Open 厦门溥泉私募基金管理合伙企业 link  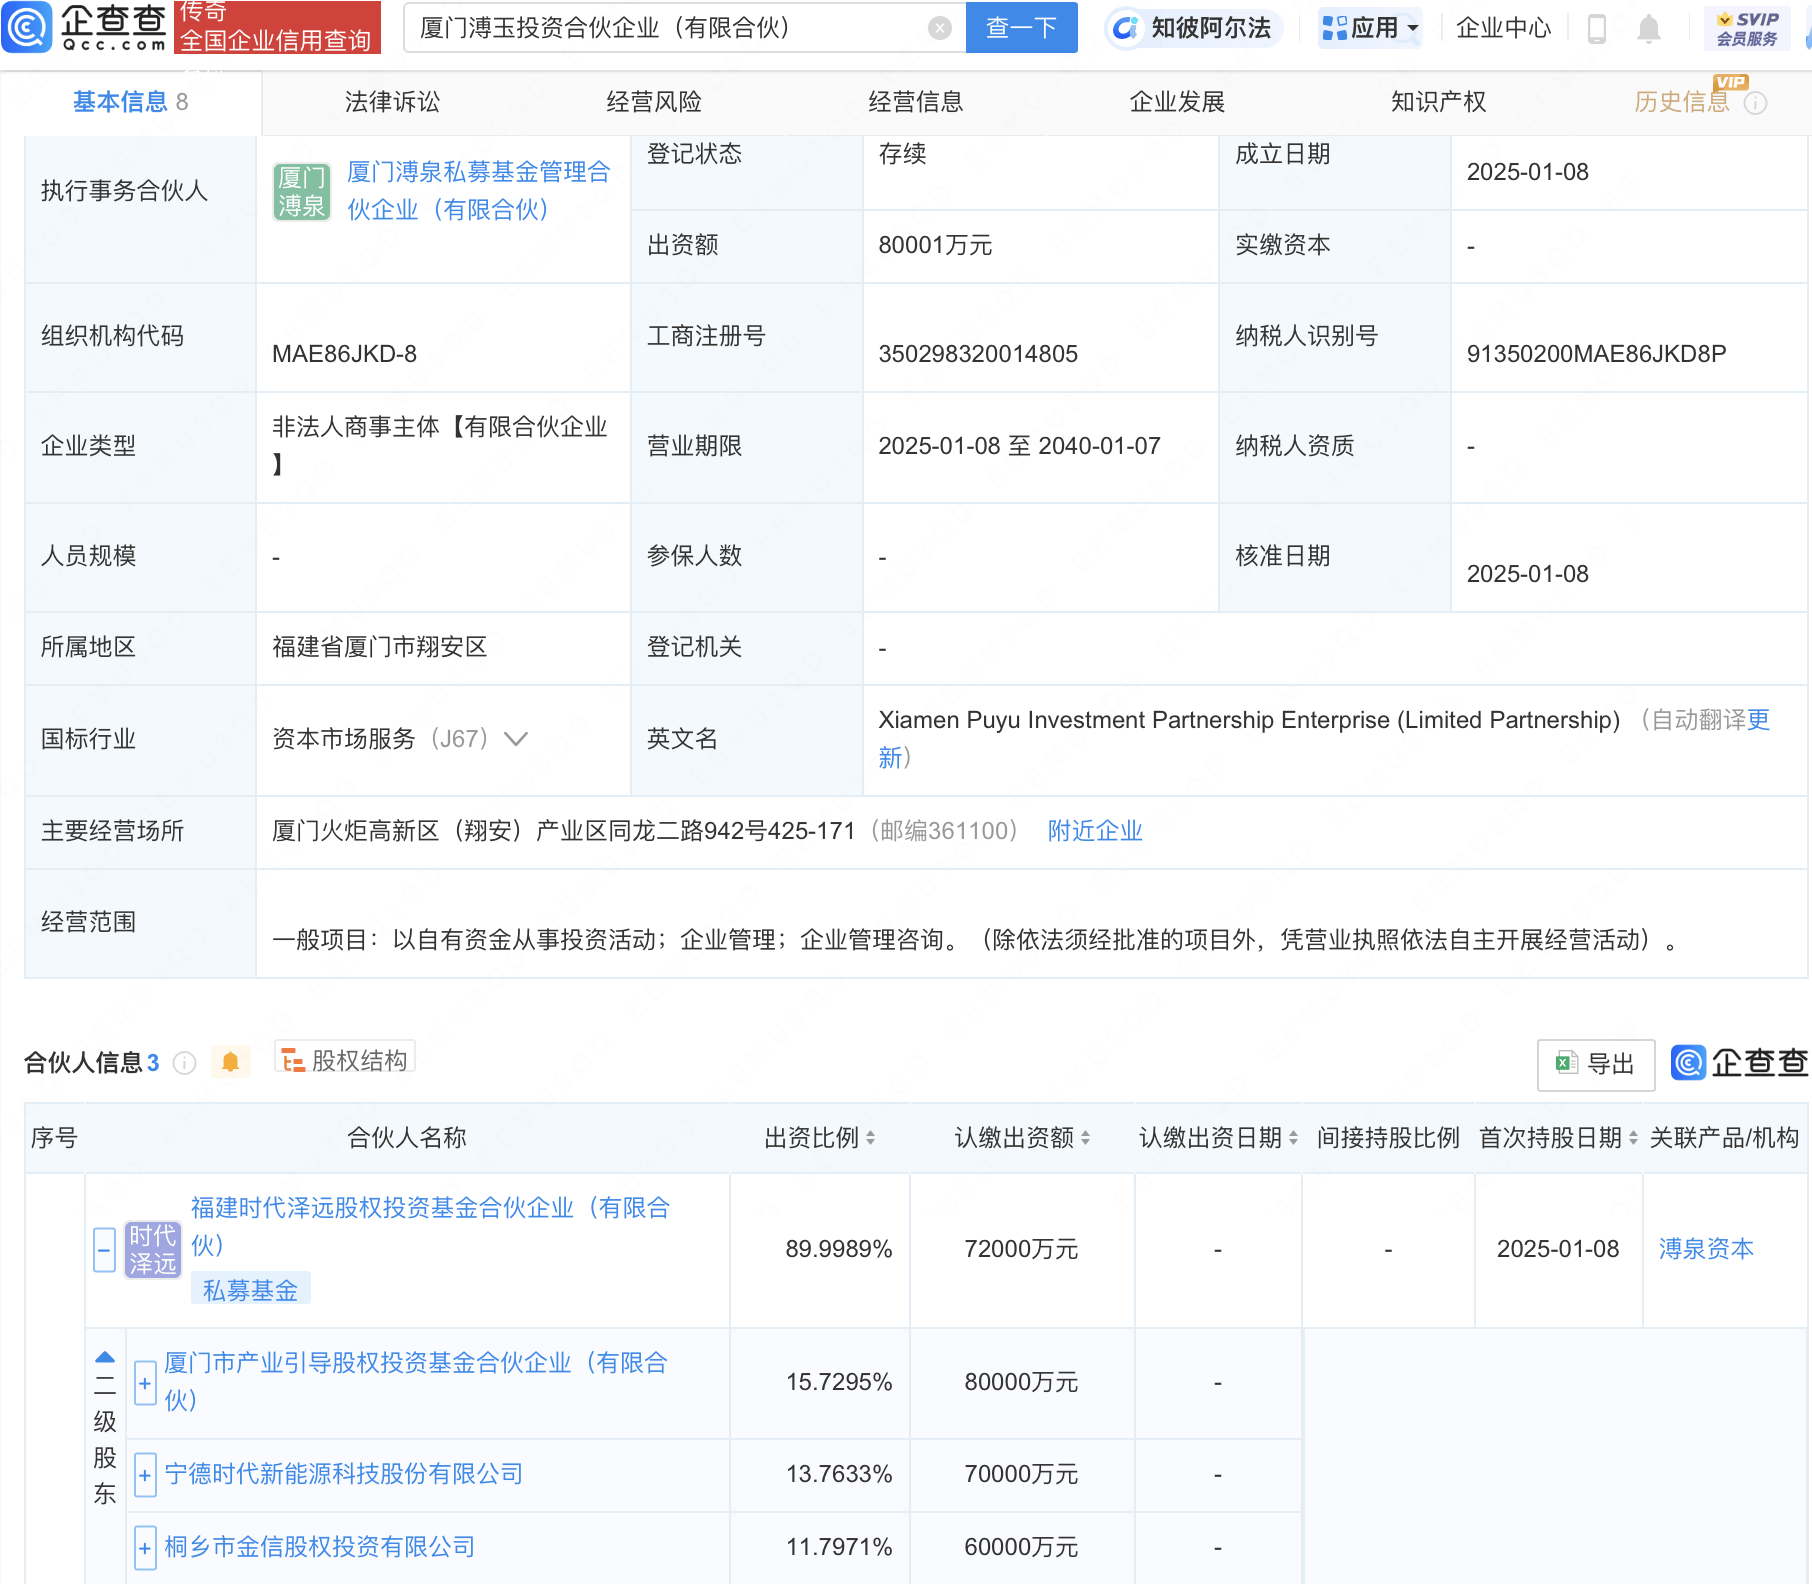click(x=478, y=191)
